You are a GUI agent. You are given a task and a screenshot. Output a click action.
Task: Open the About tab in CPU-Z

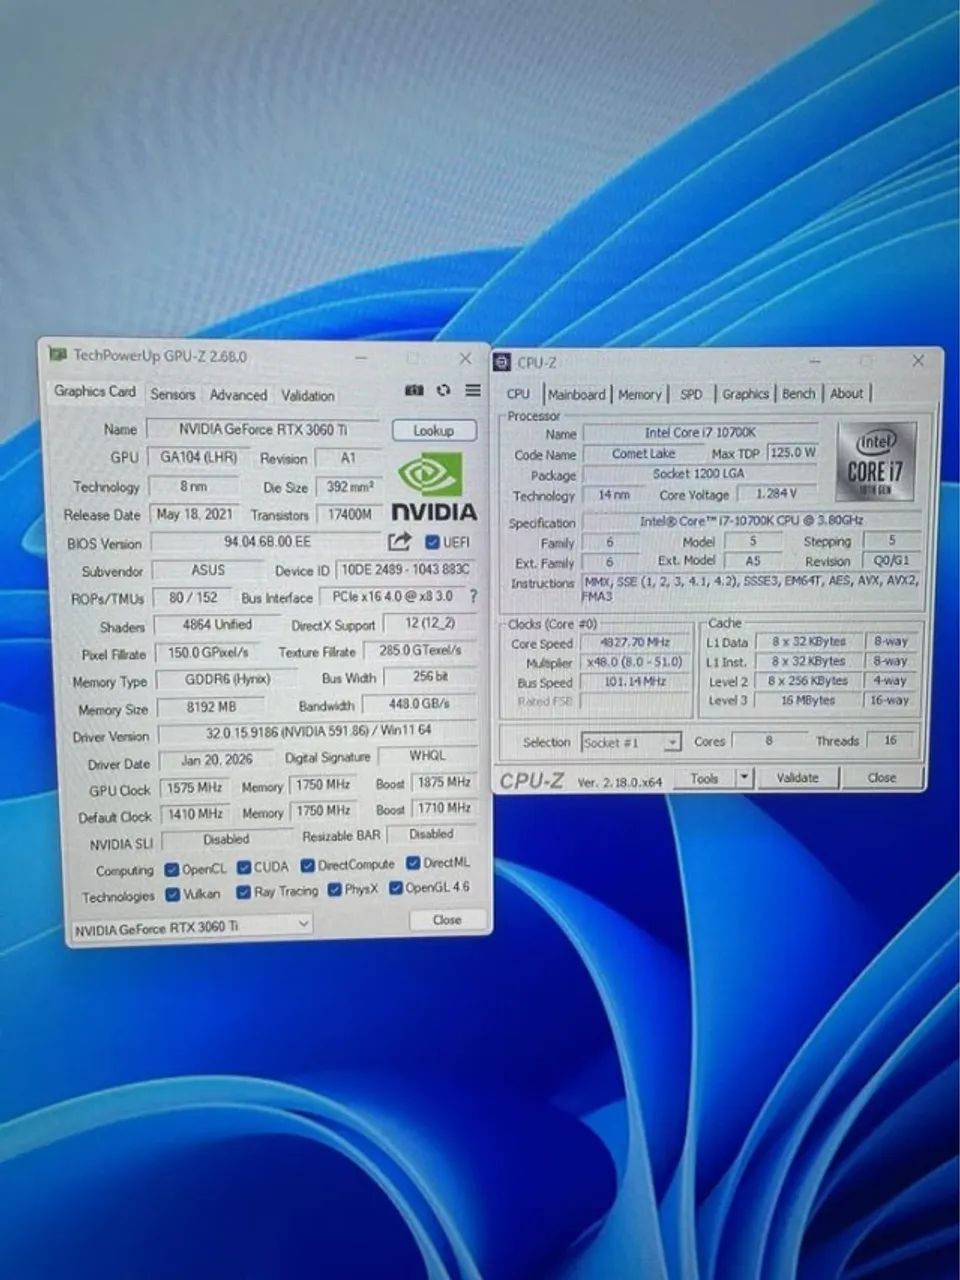(x=847, y=394)
